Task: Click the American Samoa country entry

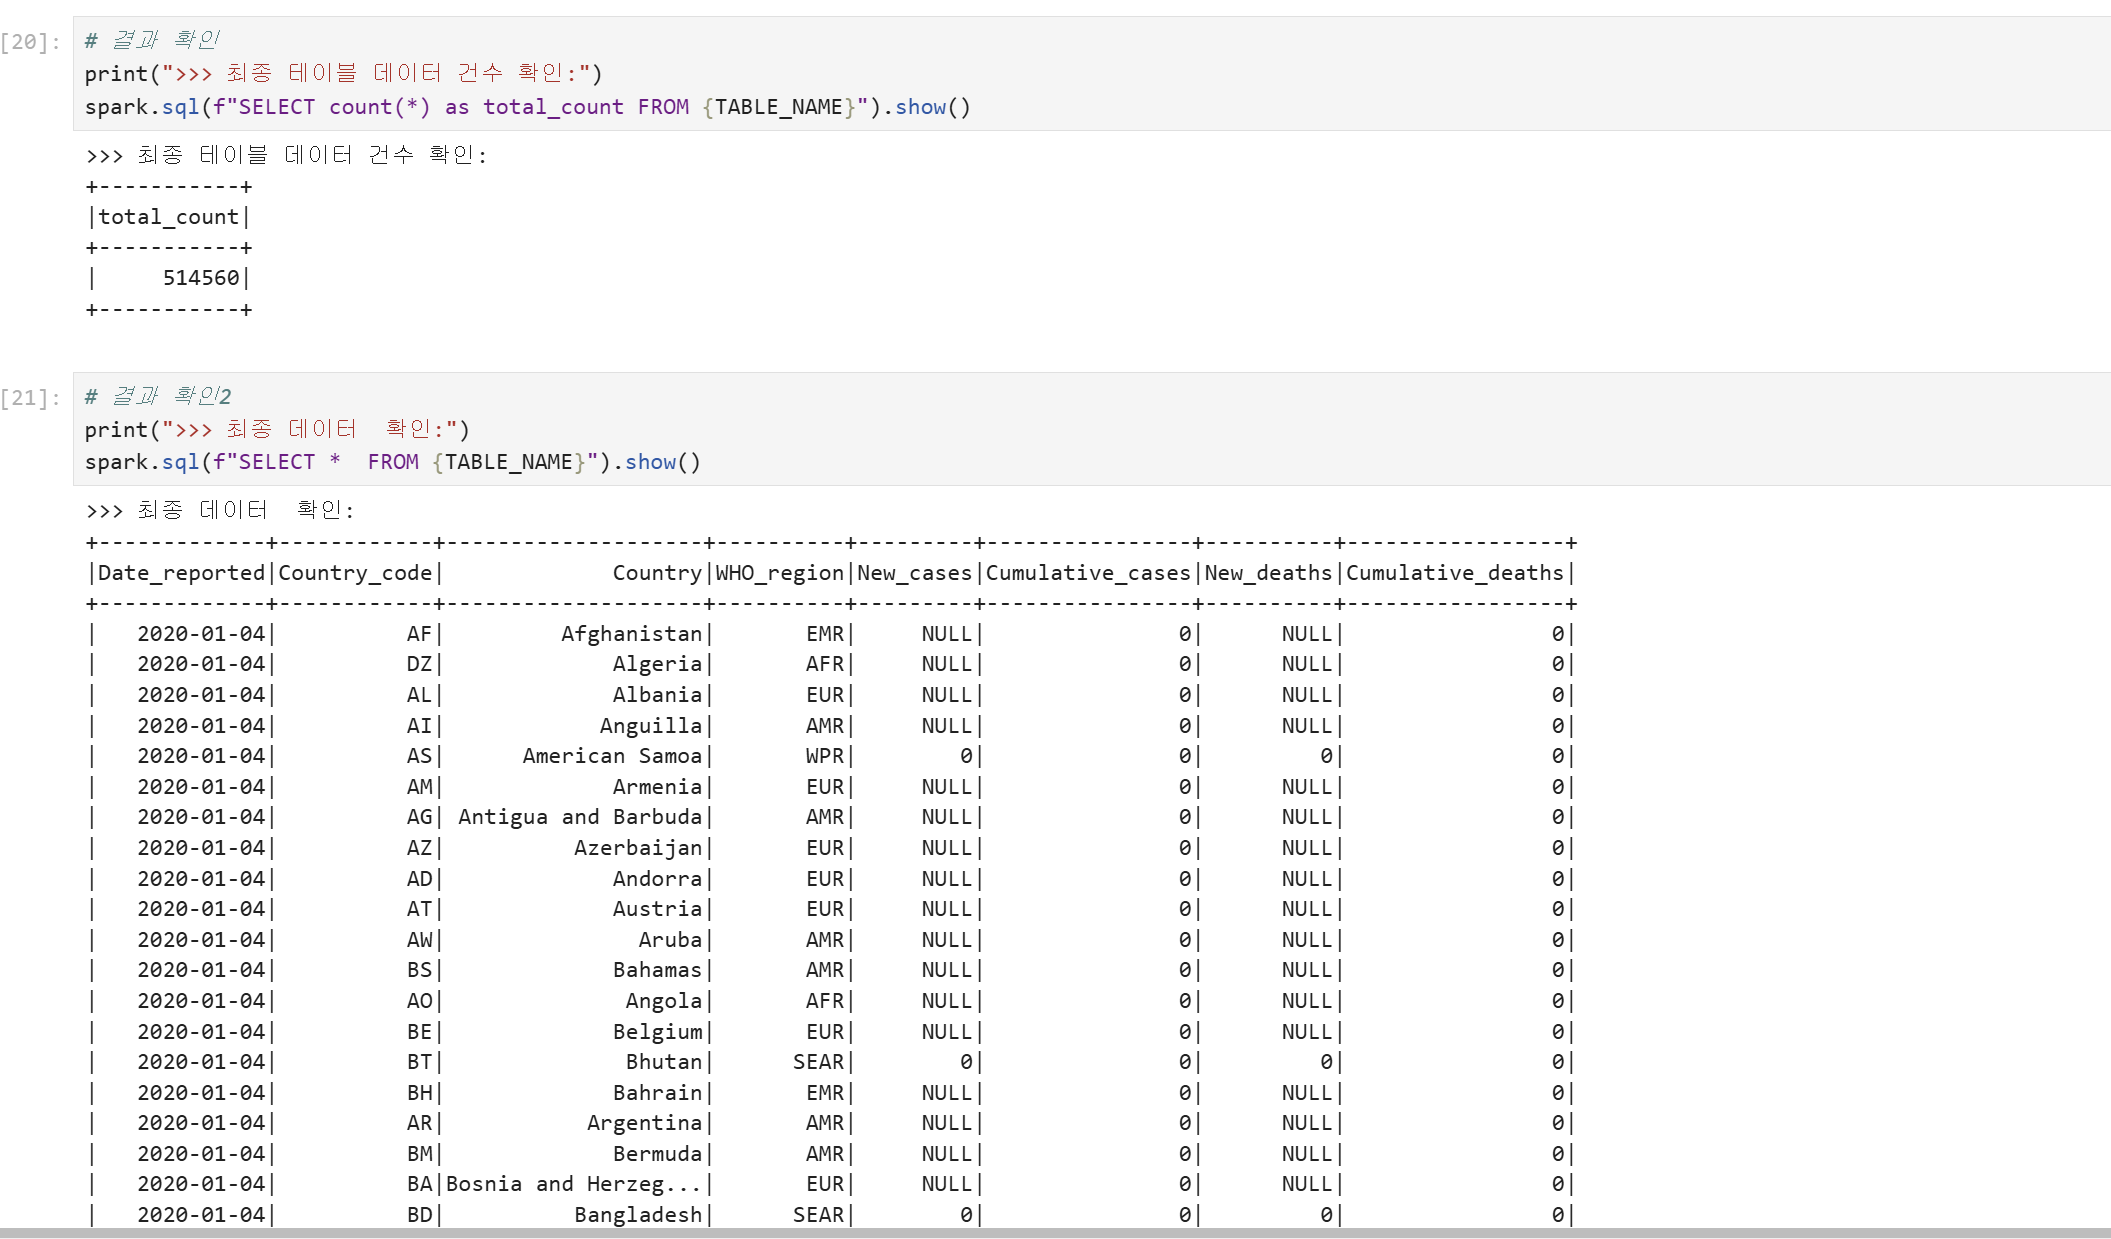Action: tap(612, 756)
